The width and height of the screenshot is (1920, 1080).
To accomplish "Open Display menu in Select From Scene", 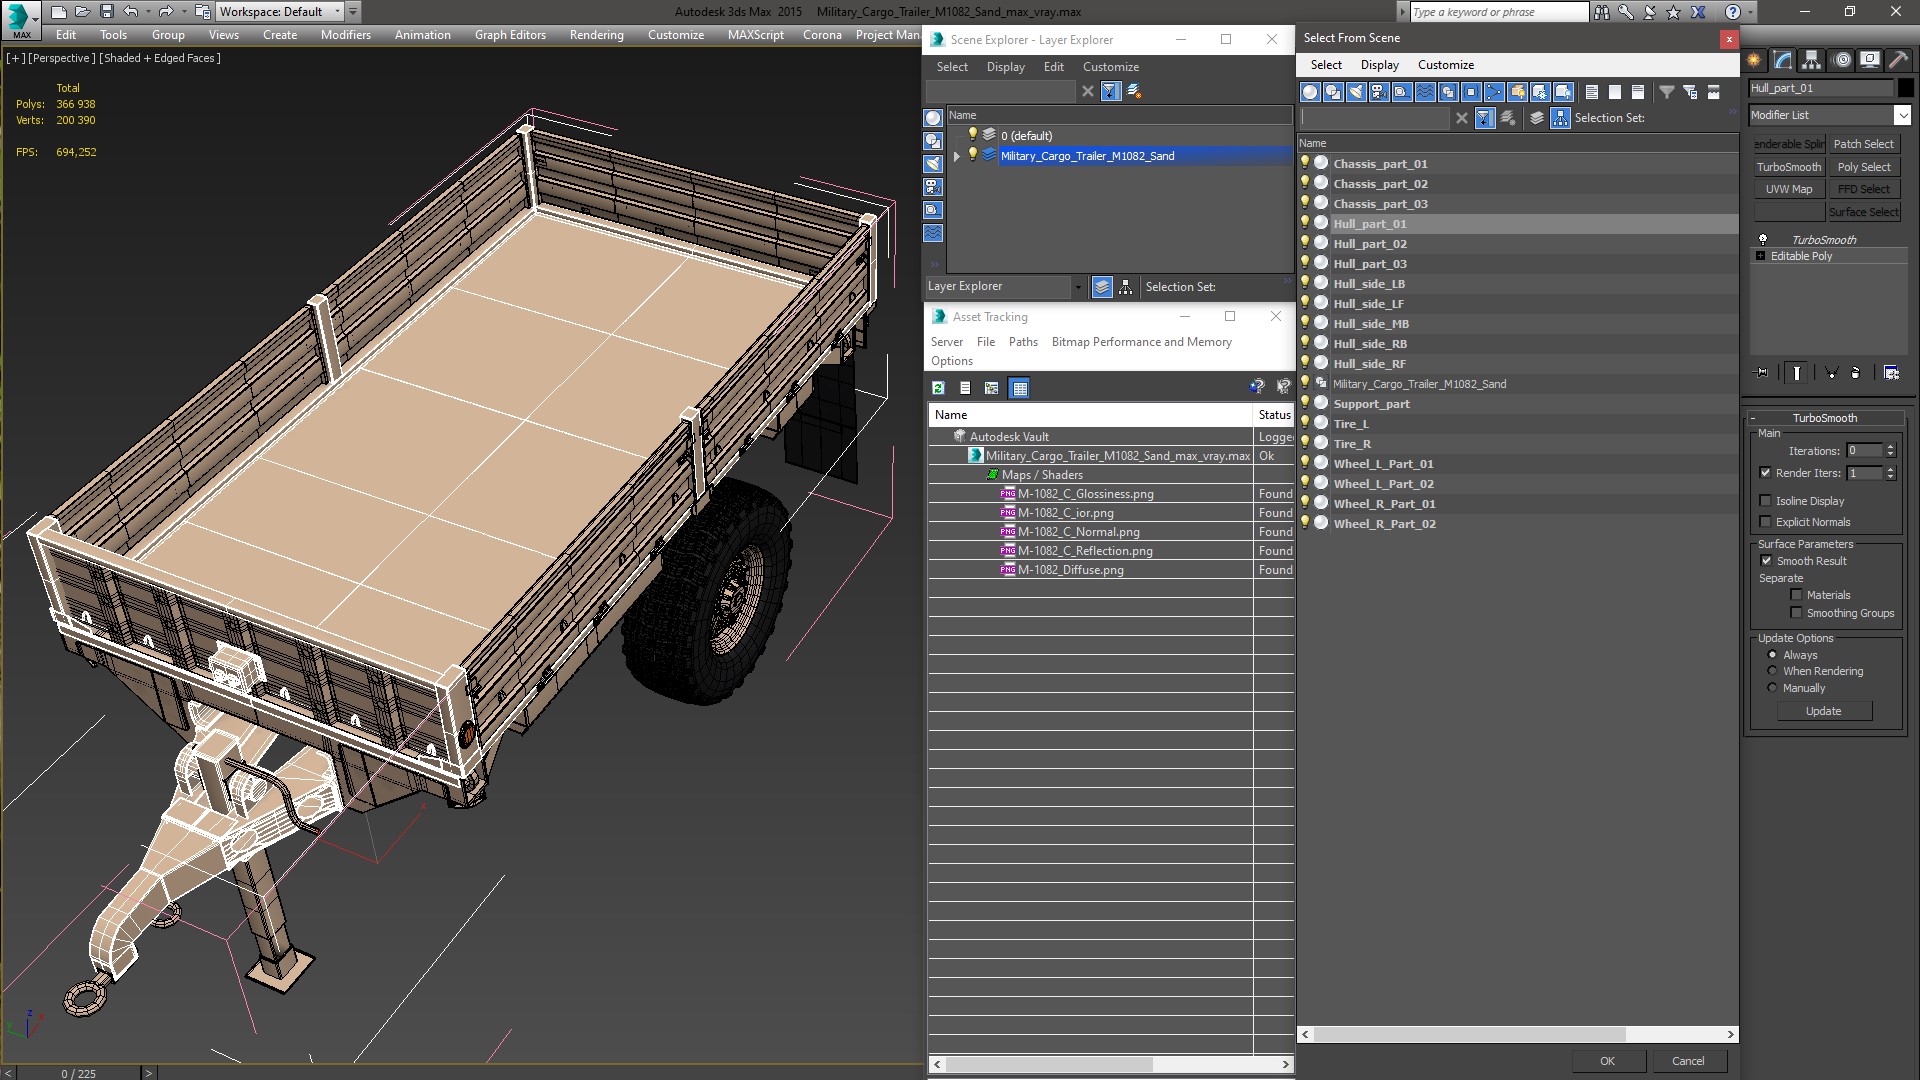I will (x=1379, y=65).
